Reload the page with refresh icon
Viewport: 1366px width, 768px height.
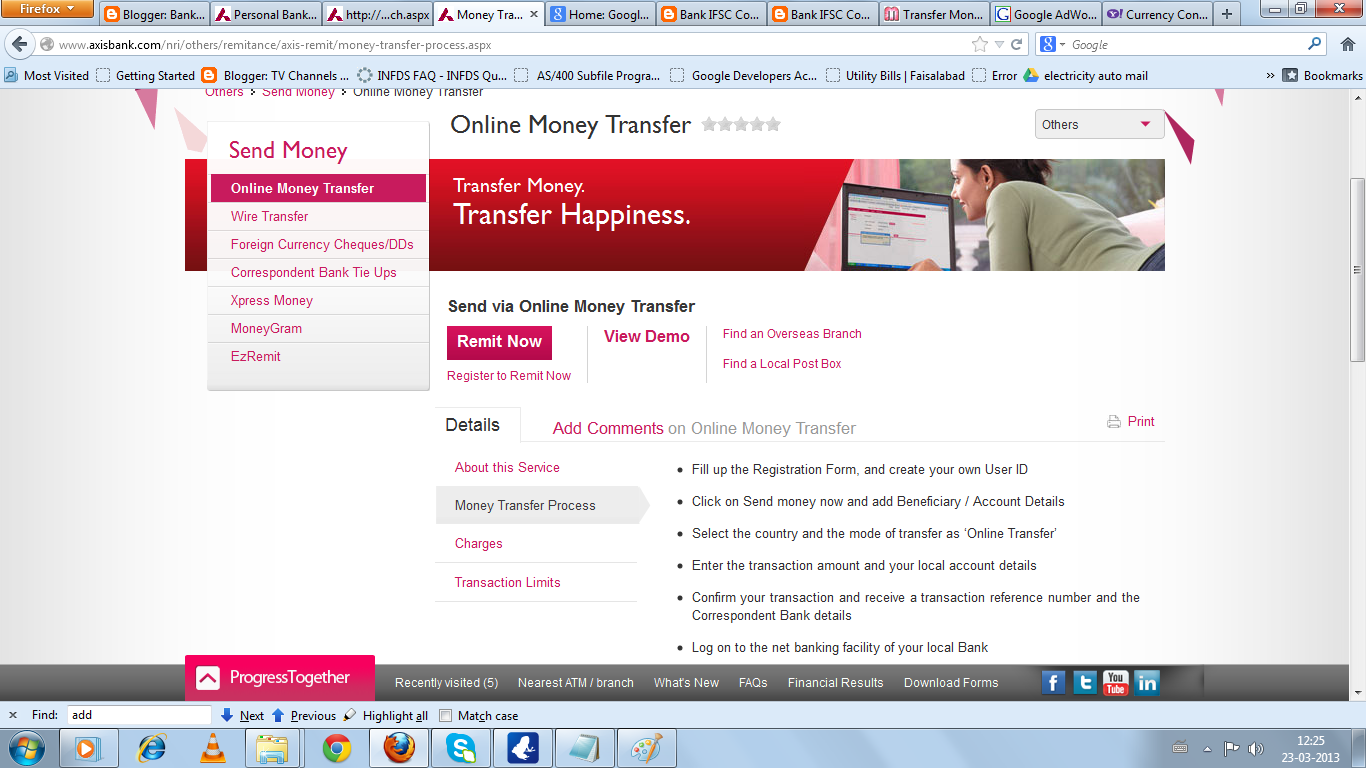(1017, 44)
